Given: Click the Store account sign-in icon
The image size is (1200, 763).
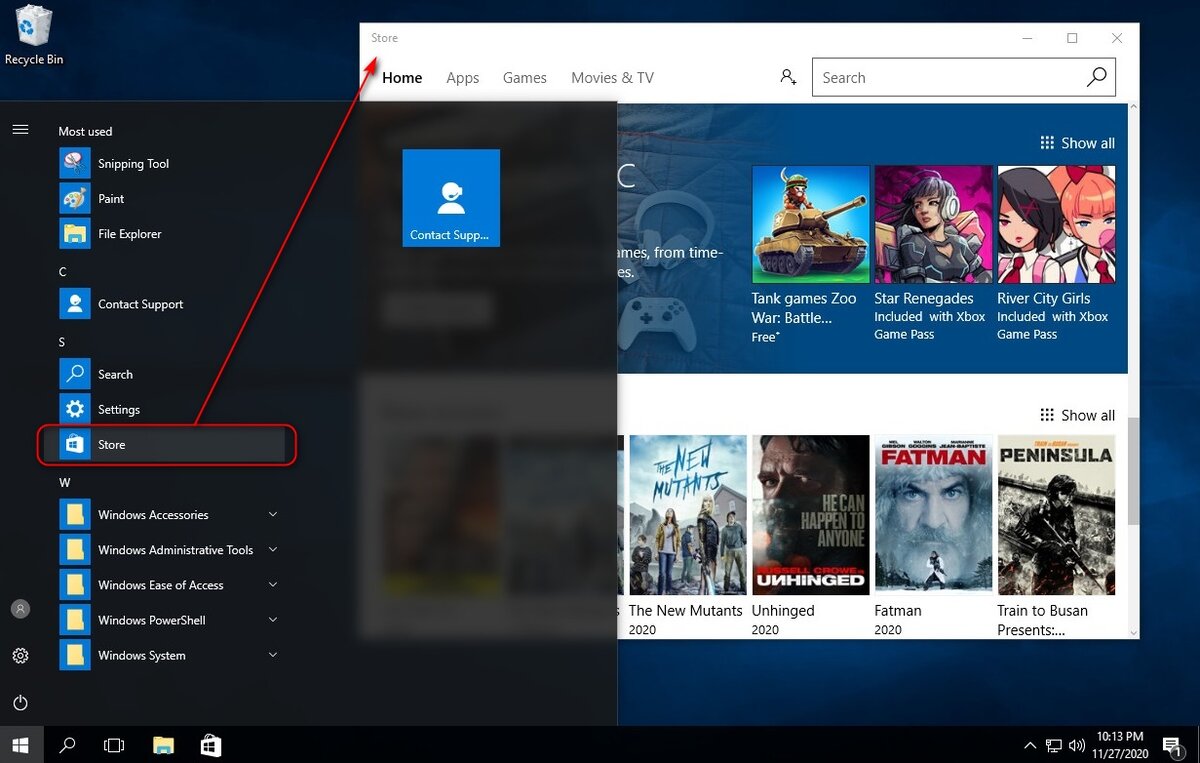Looking at the screenshot, I should (789, 77).
